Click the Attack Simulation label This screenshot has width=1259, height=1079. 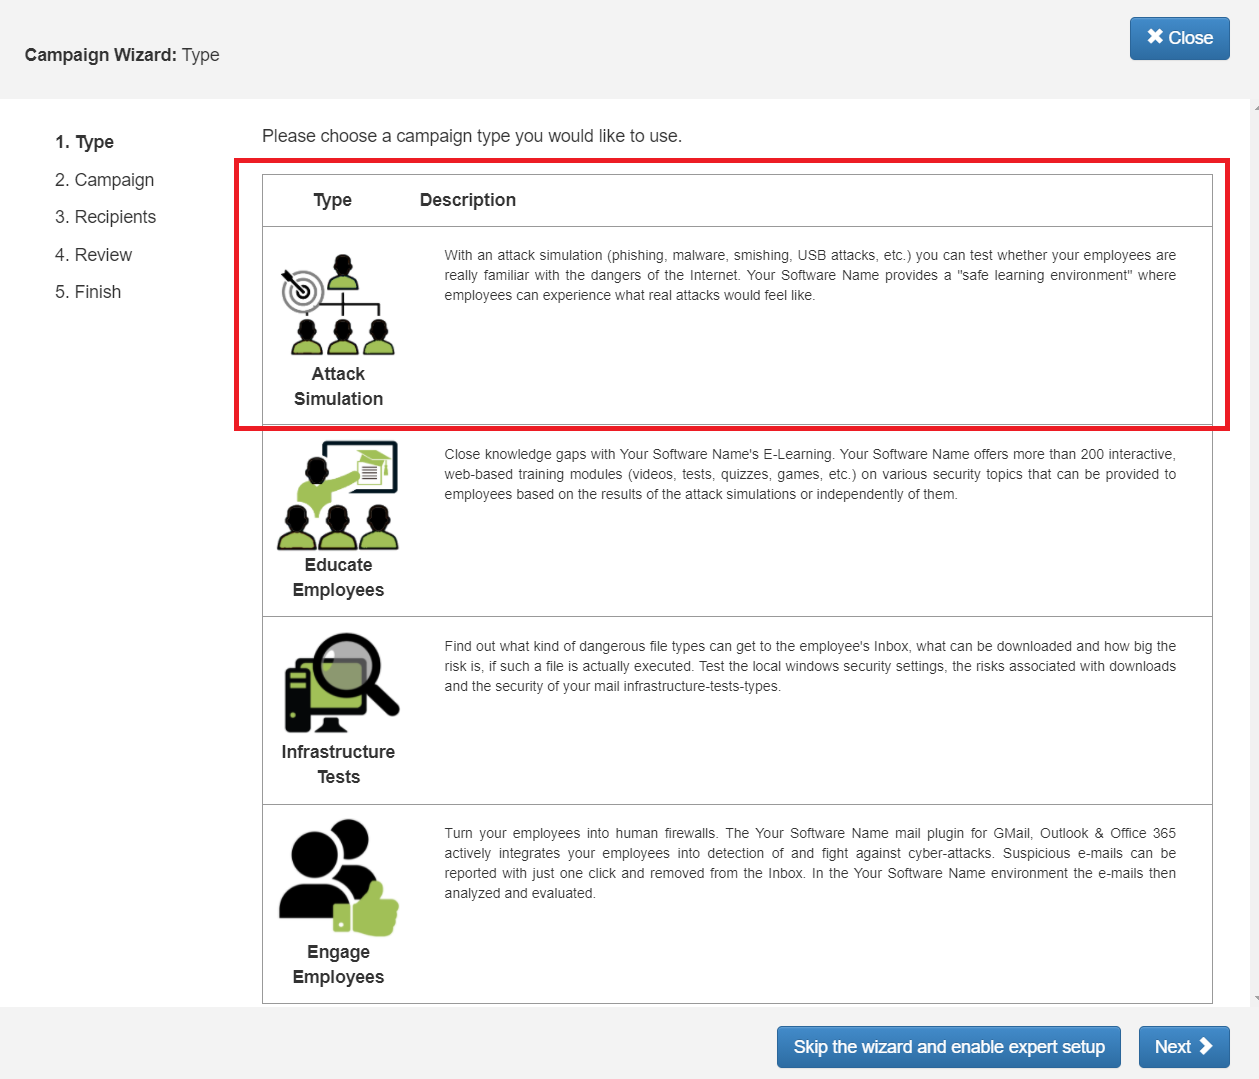[338, 386]
